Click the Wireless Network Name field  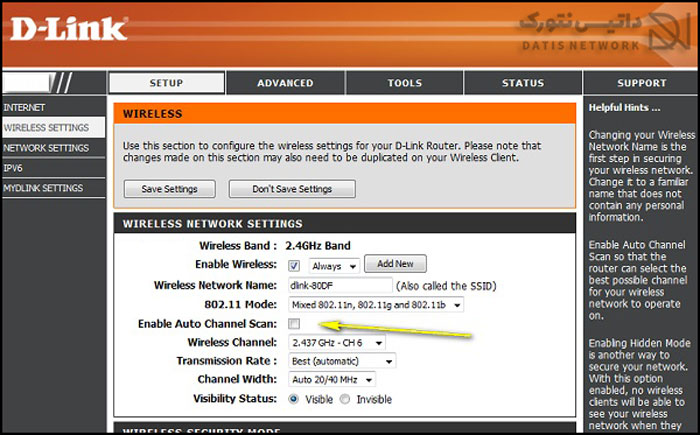coord(340,285)
